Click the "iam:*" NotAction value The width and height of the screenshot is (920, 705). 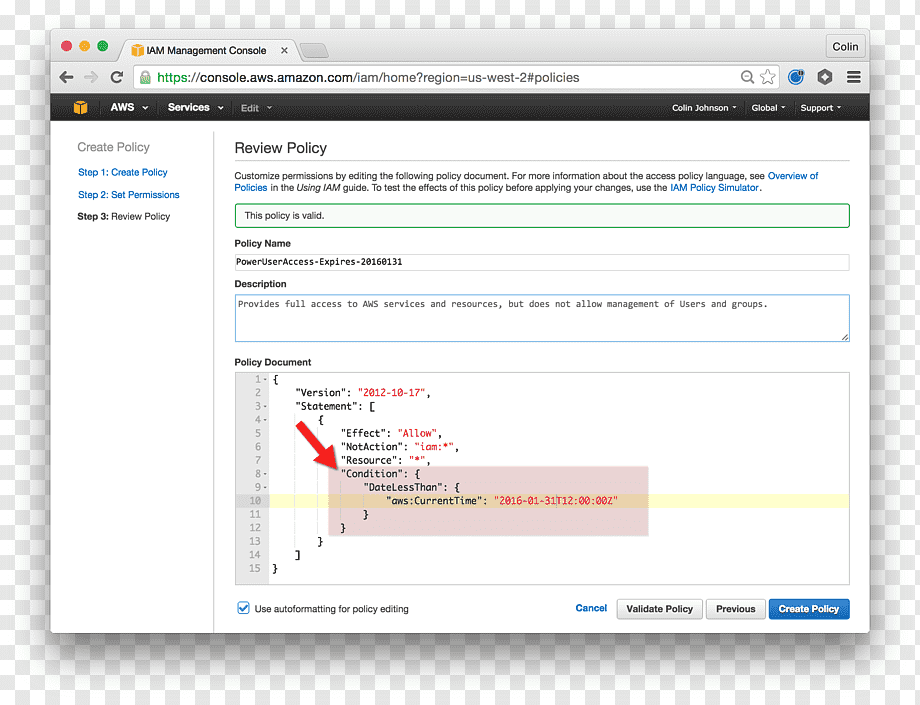434,446
